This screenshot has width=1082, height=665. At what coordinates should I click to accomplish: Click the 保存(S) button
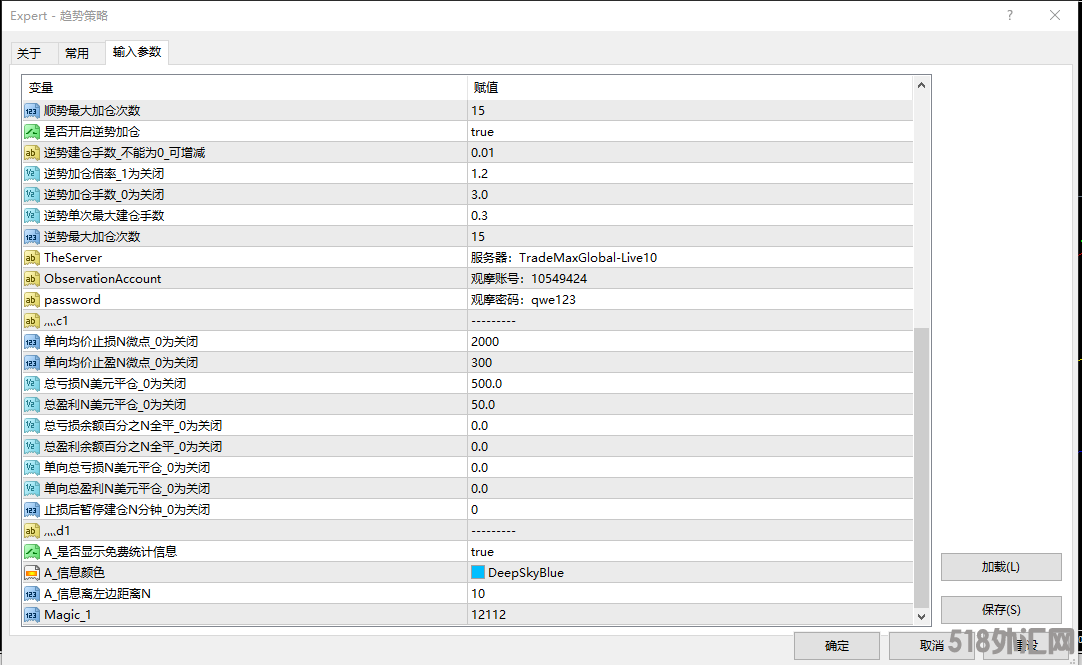click(x=1000, y=610)
